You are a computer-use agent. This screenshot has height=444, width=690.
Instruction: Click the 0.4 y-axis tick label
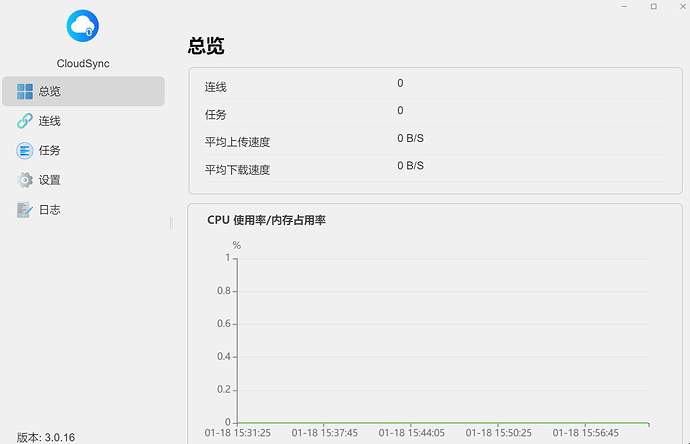224,356
